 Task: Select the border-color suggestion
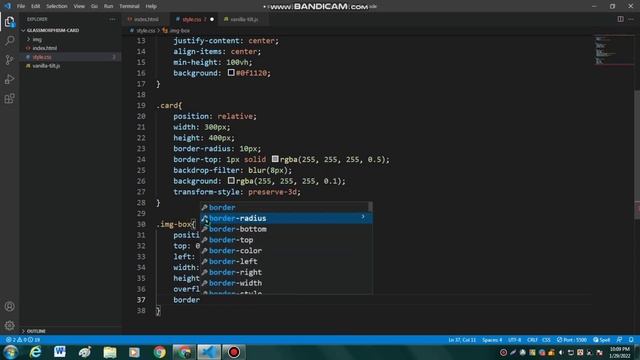coord(286,251)
